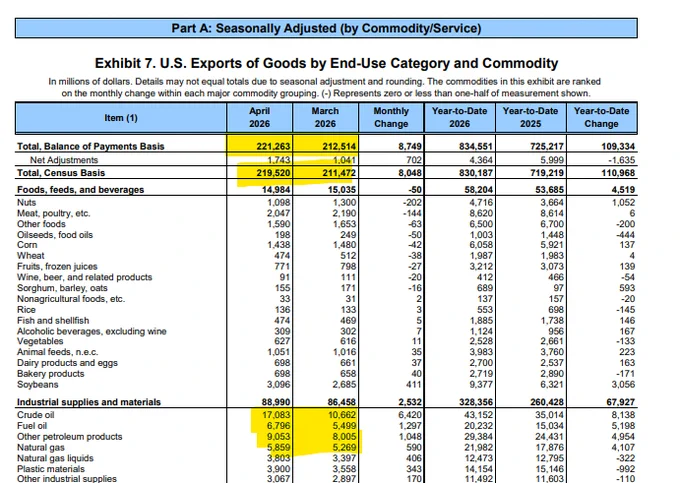This screenshot has width=680, height=483.
Task: Select the 'Meat, poultry, etc.' row label
Action: [53, 213]
